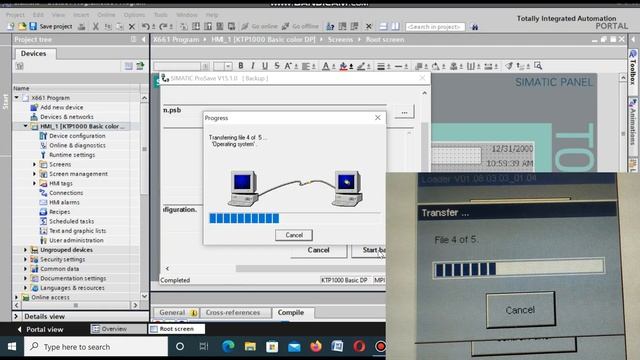Screen dimensions: 640x360
Task: Expand the Details view panel
Action: [16, 316]
